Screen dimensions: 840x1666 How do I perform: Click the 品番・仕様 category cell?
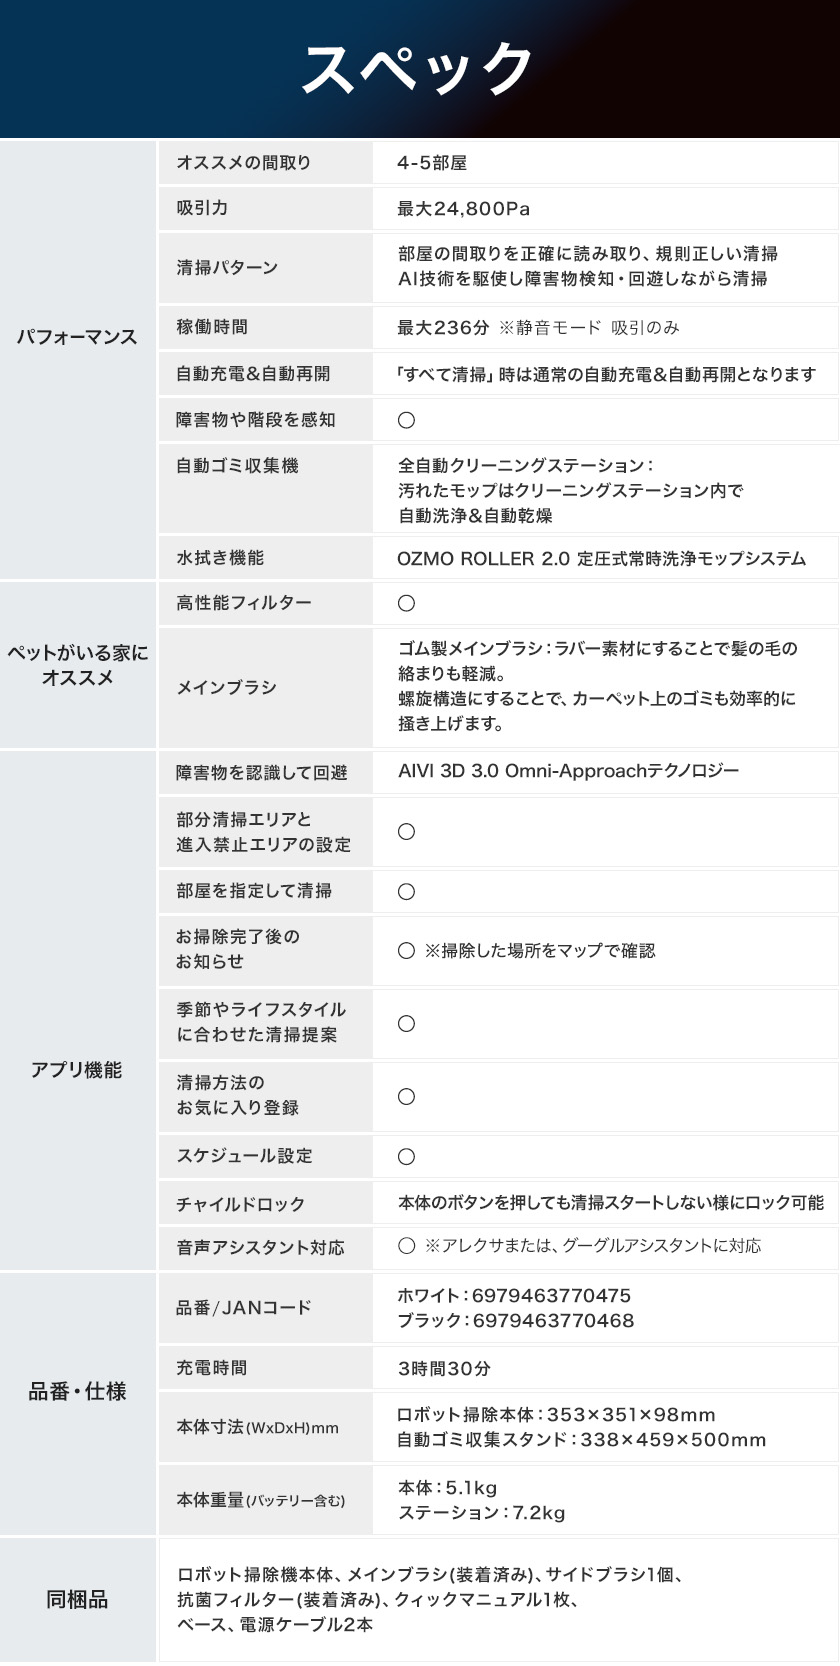[78, 1403]
